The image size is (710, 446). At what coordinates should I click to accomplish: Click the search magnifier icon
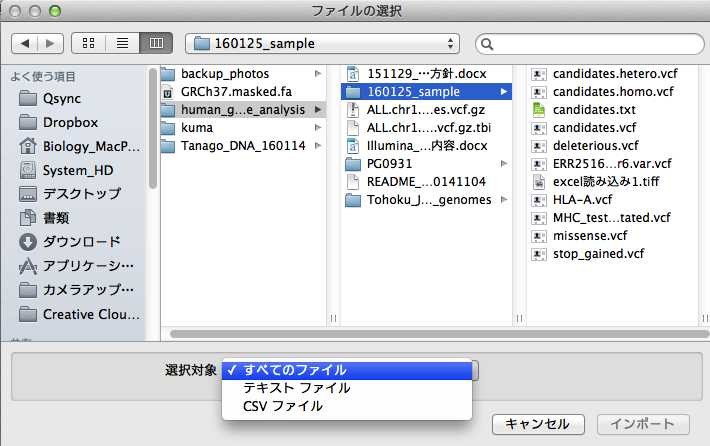pyautogui.click(x=487, y=44)
